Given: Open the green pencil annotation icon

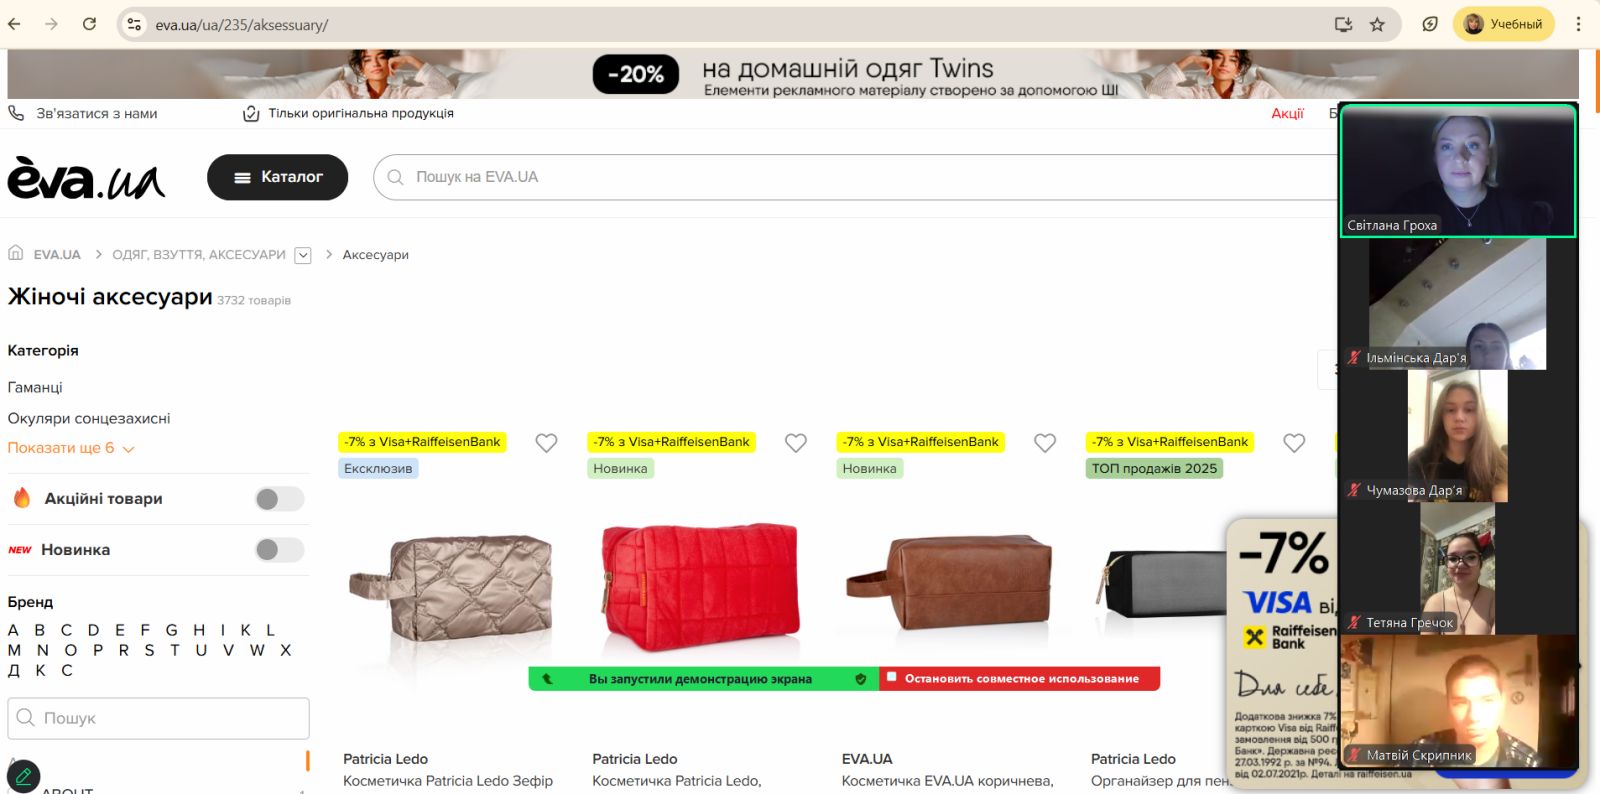Looking at the screenshot, I should [x=23, y=776].
